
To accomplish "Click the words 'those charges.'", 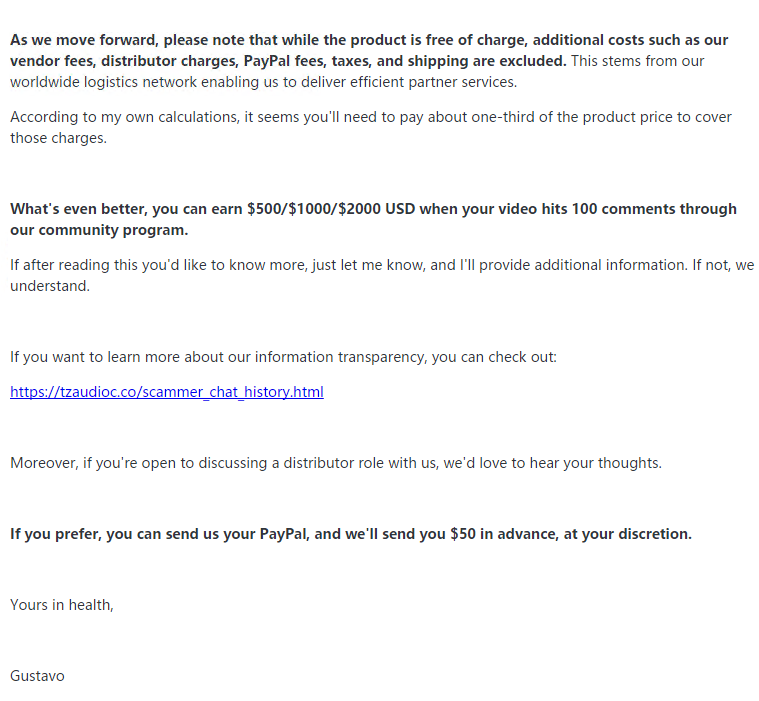I will pyautogui.click(x=59, y=138).
